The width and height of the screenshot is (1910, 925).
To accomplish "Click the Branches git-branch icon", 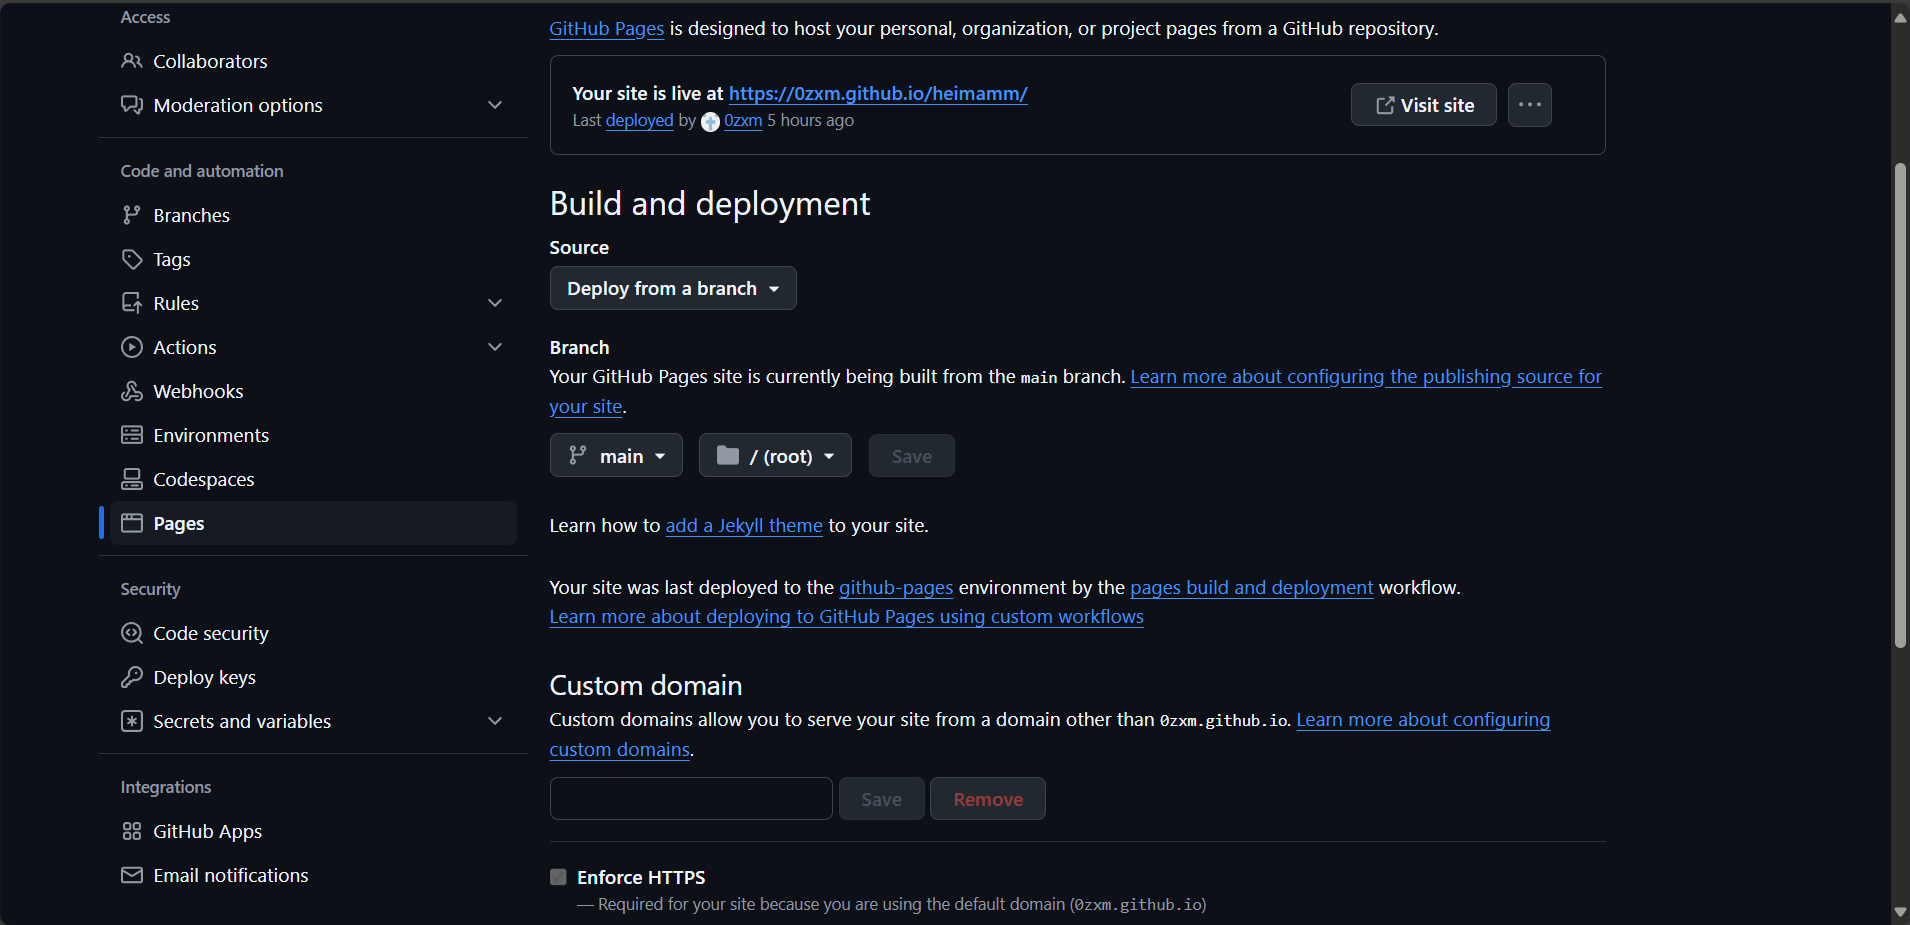I will (132, 215).
